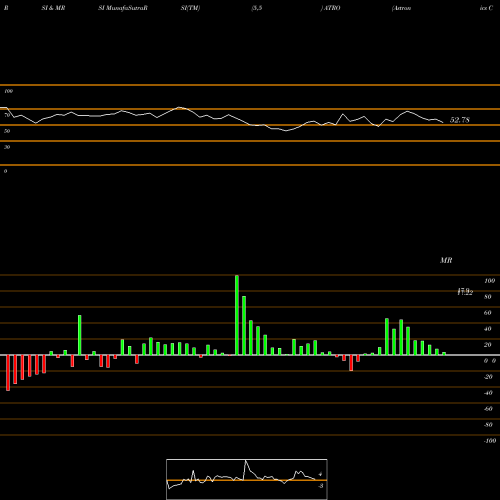Click the RSI current value 52.78
Screen dimensions: 500x500
coord(460,120)
